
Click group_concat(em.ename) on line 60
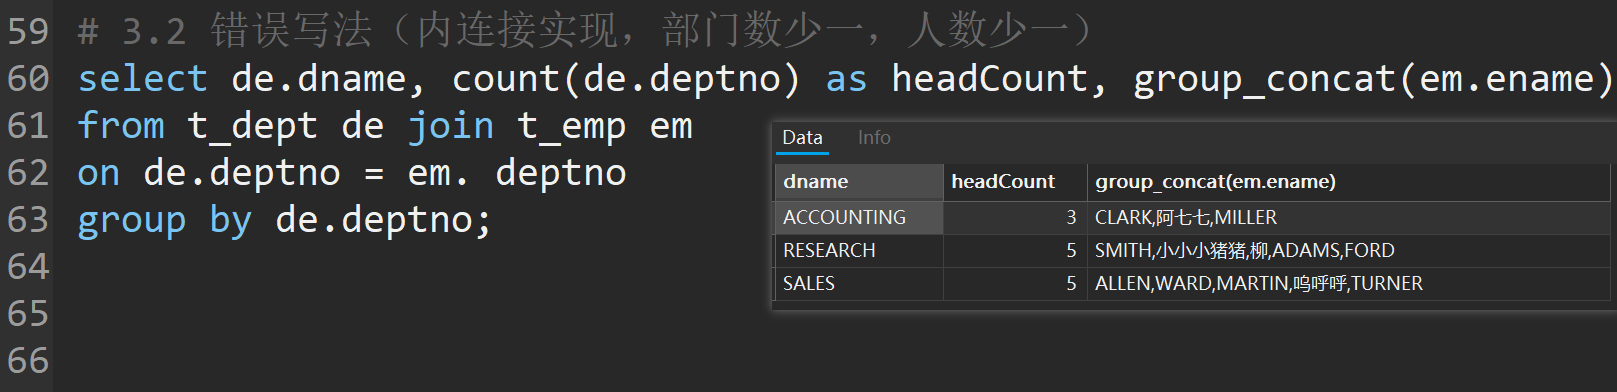pos(1373,79)
